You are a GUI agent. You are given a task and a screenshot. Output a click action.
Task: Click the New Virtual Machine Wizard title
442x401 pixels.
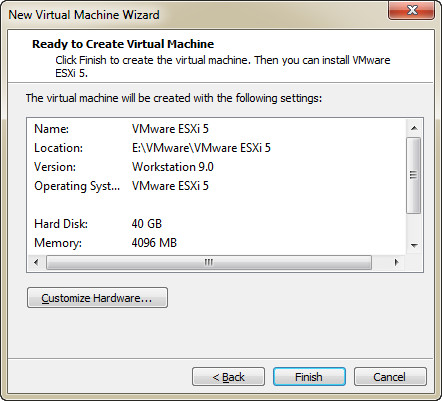pyautogui.click(x=84, y=15)
